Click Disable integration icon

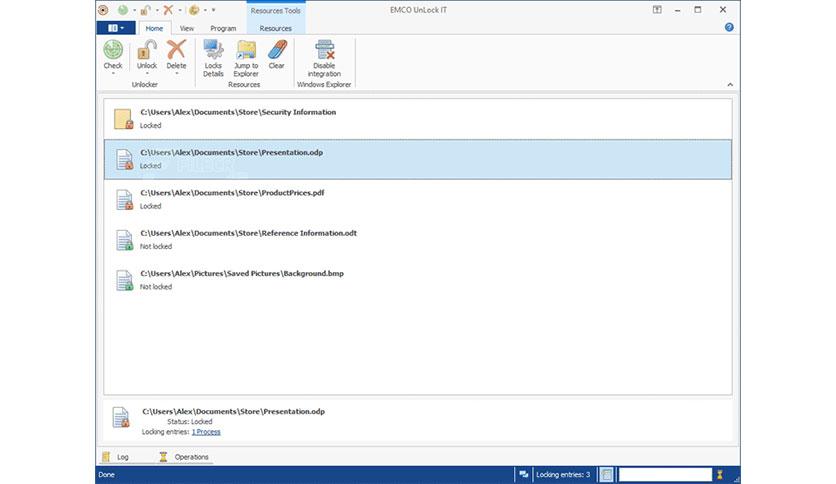coord(324,50)
